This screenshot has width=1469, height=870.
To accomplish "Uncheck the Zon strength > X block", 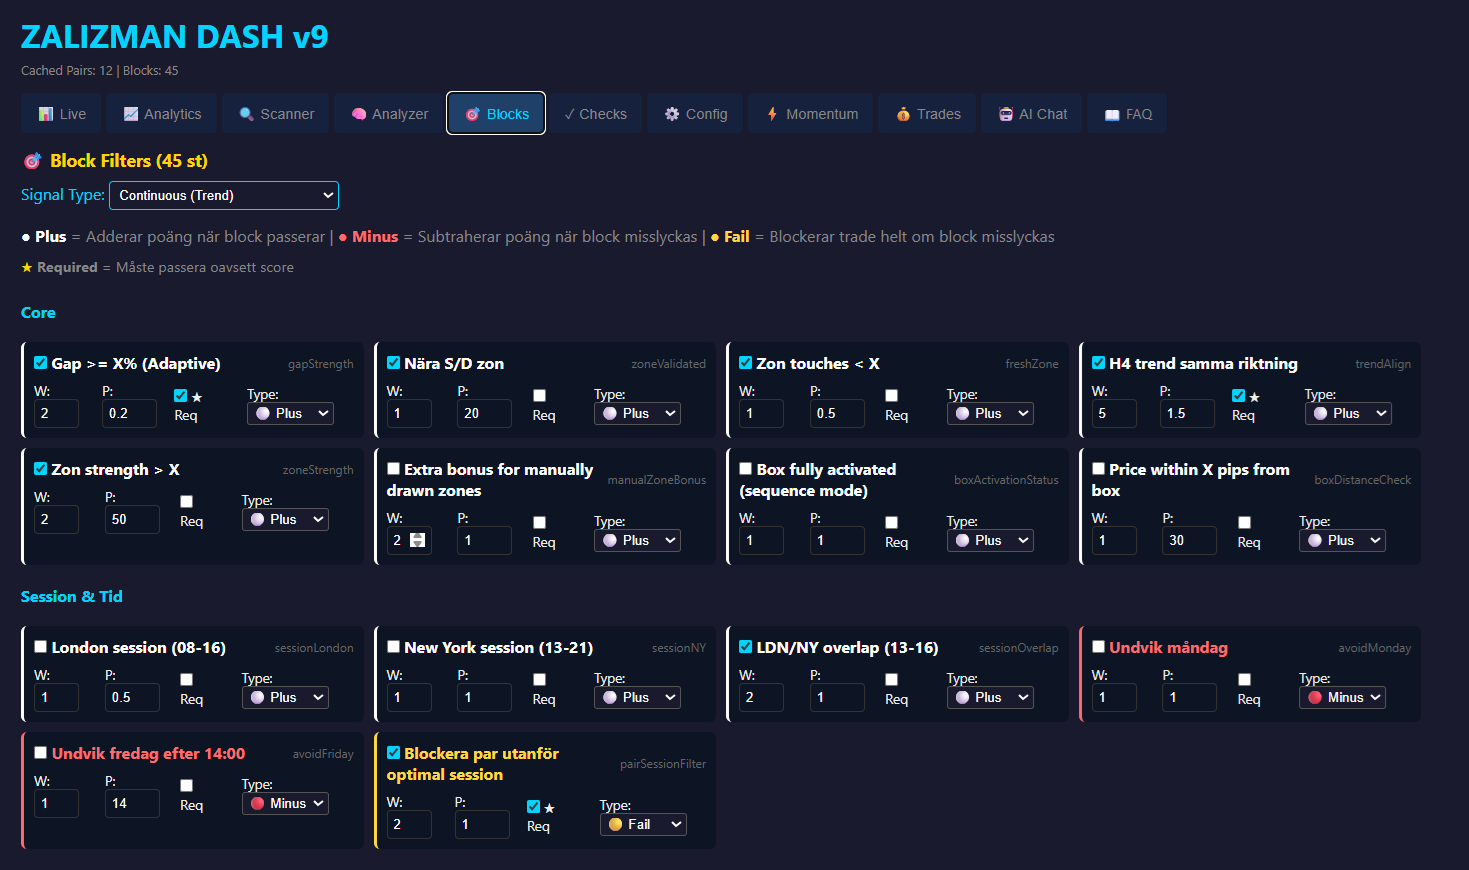I will point(41,469).
